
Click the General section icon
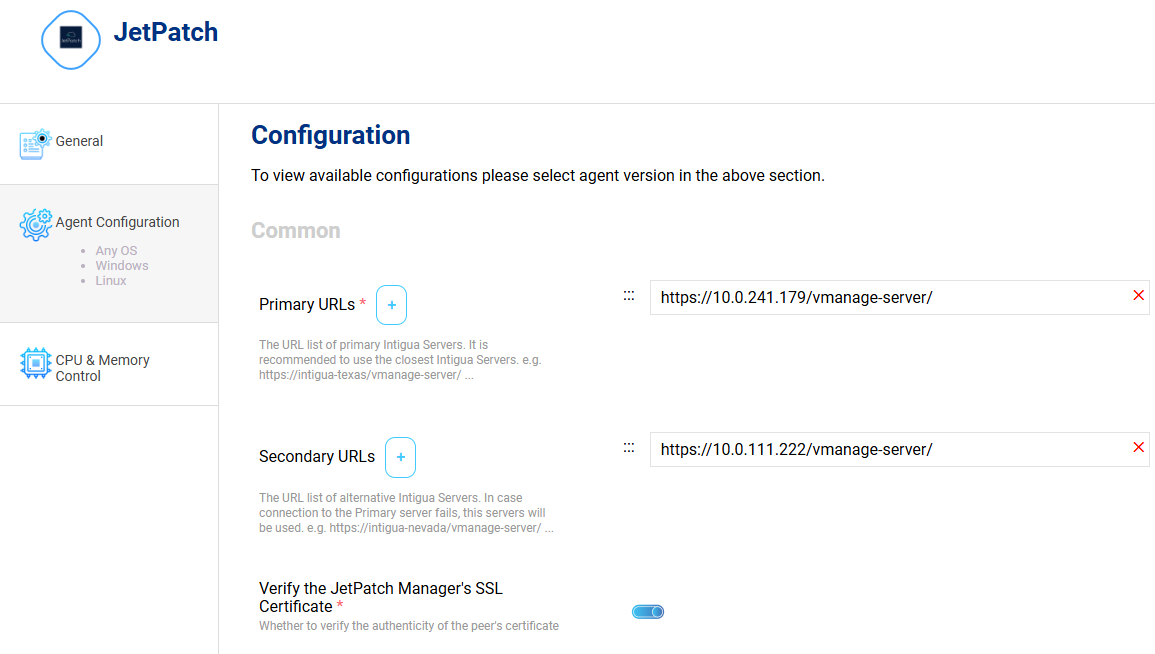[35, 143]
